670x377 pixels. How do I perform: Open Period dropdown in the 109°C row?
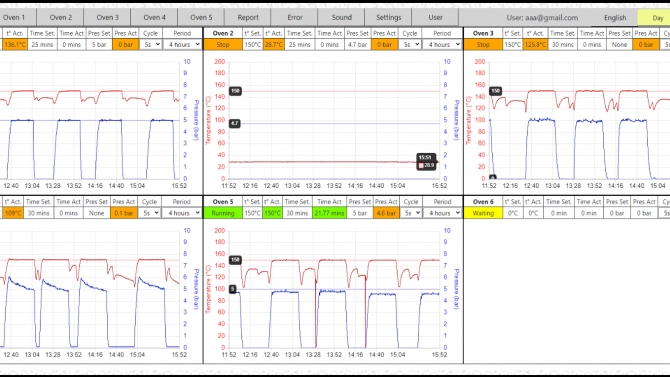182,213
